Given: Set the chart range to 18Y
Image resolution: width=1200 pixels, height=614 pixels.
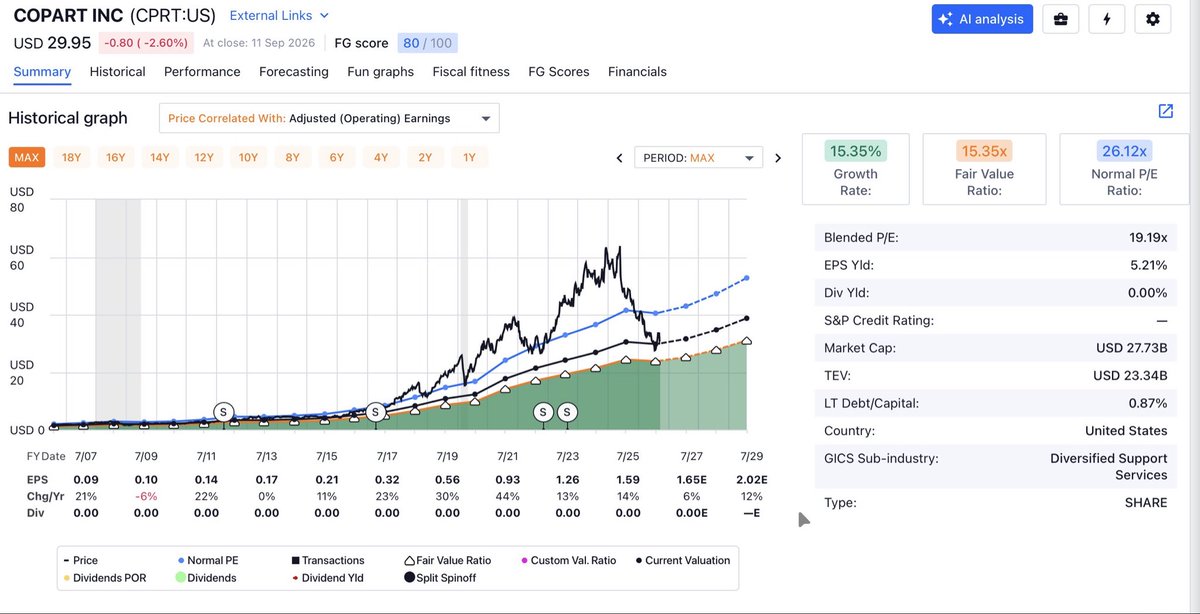Looking at the screenshot, I should [72, 157].
